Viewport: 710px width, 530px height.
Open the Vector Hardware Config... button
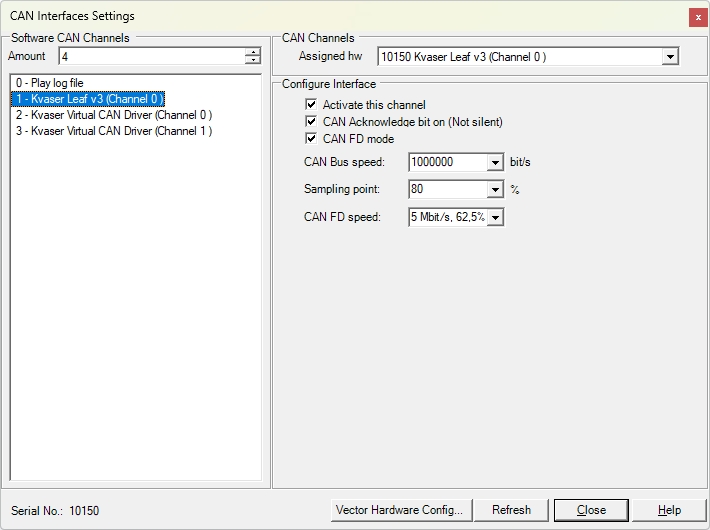click(x=402, y=511)
